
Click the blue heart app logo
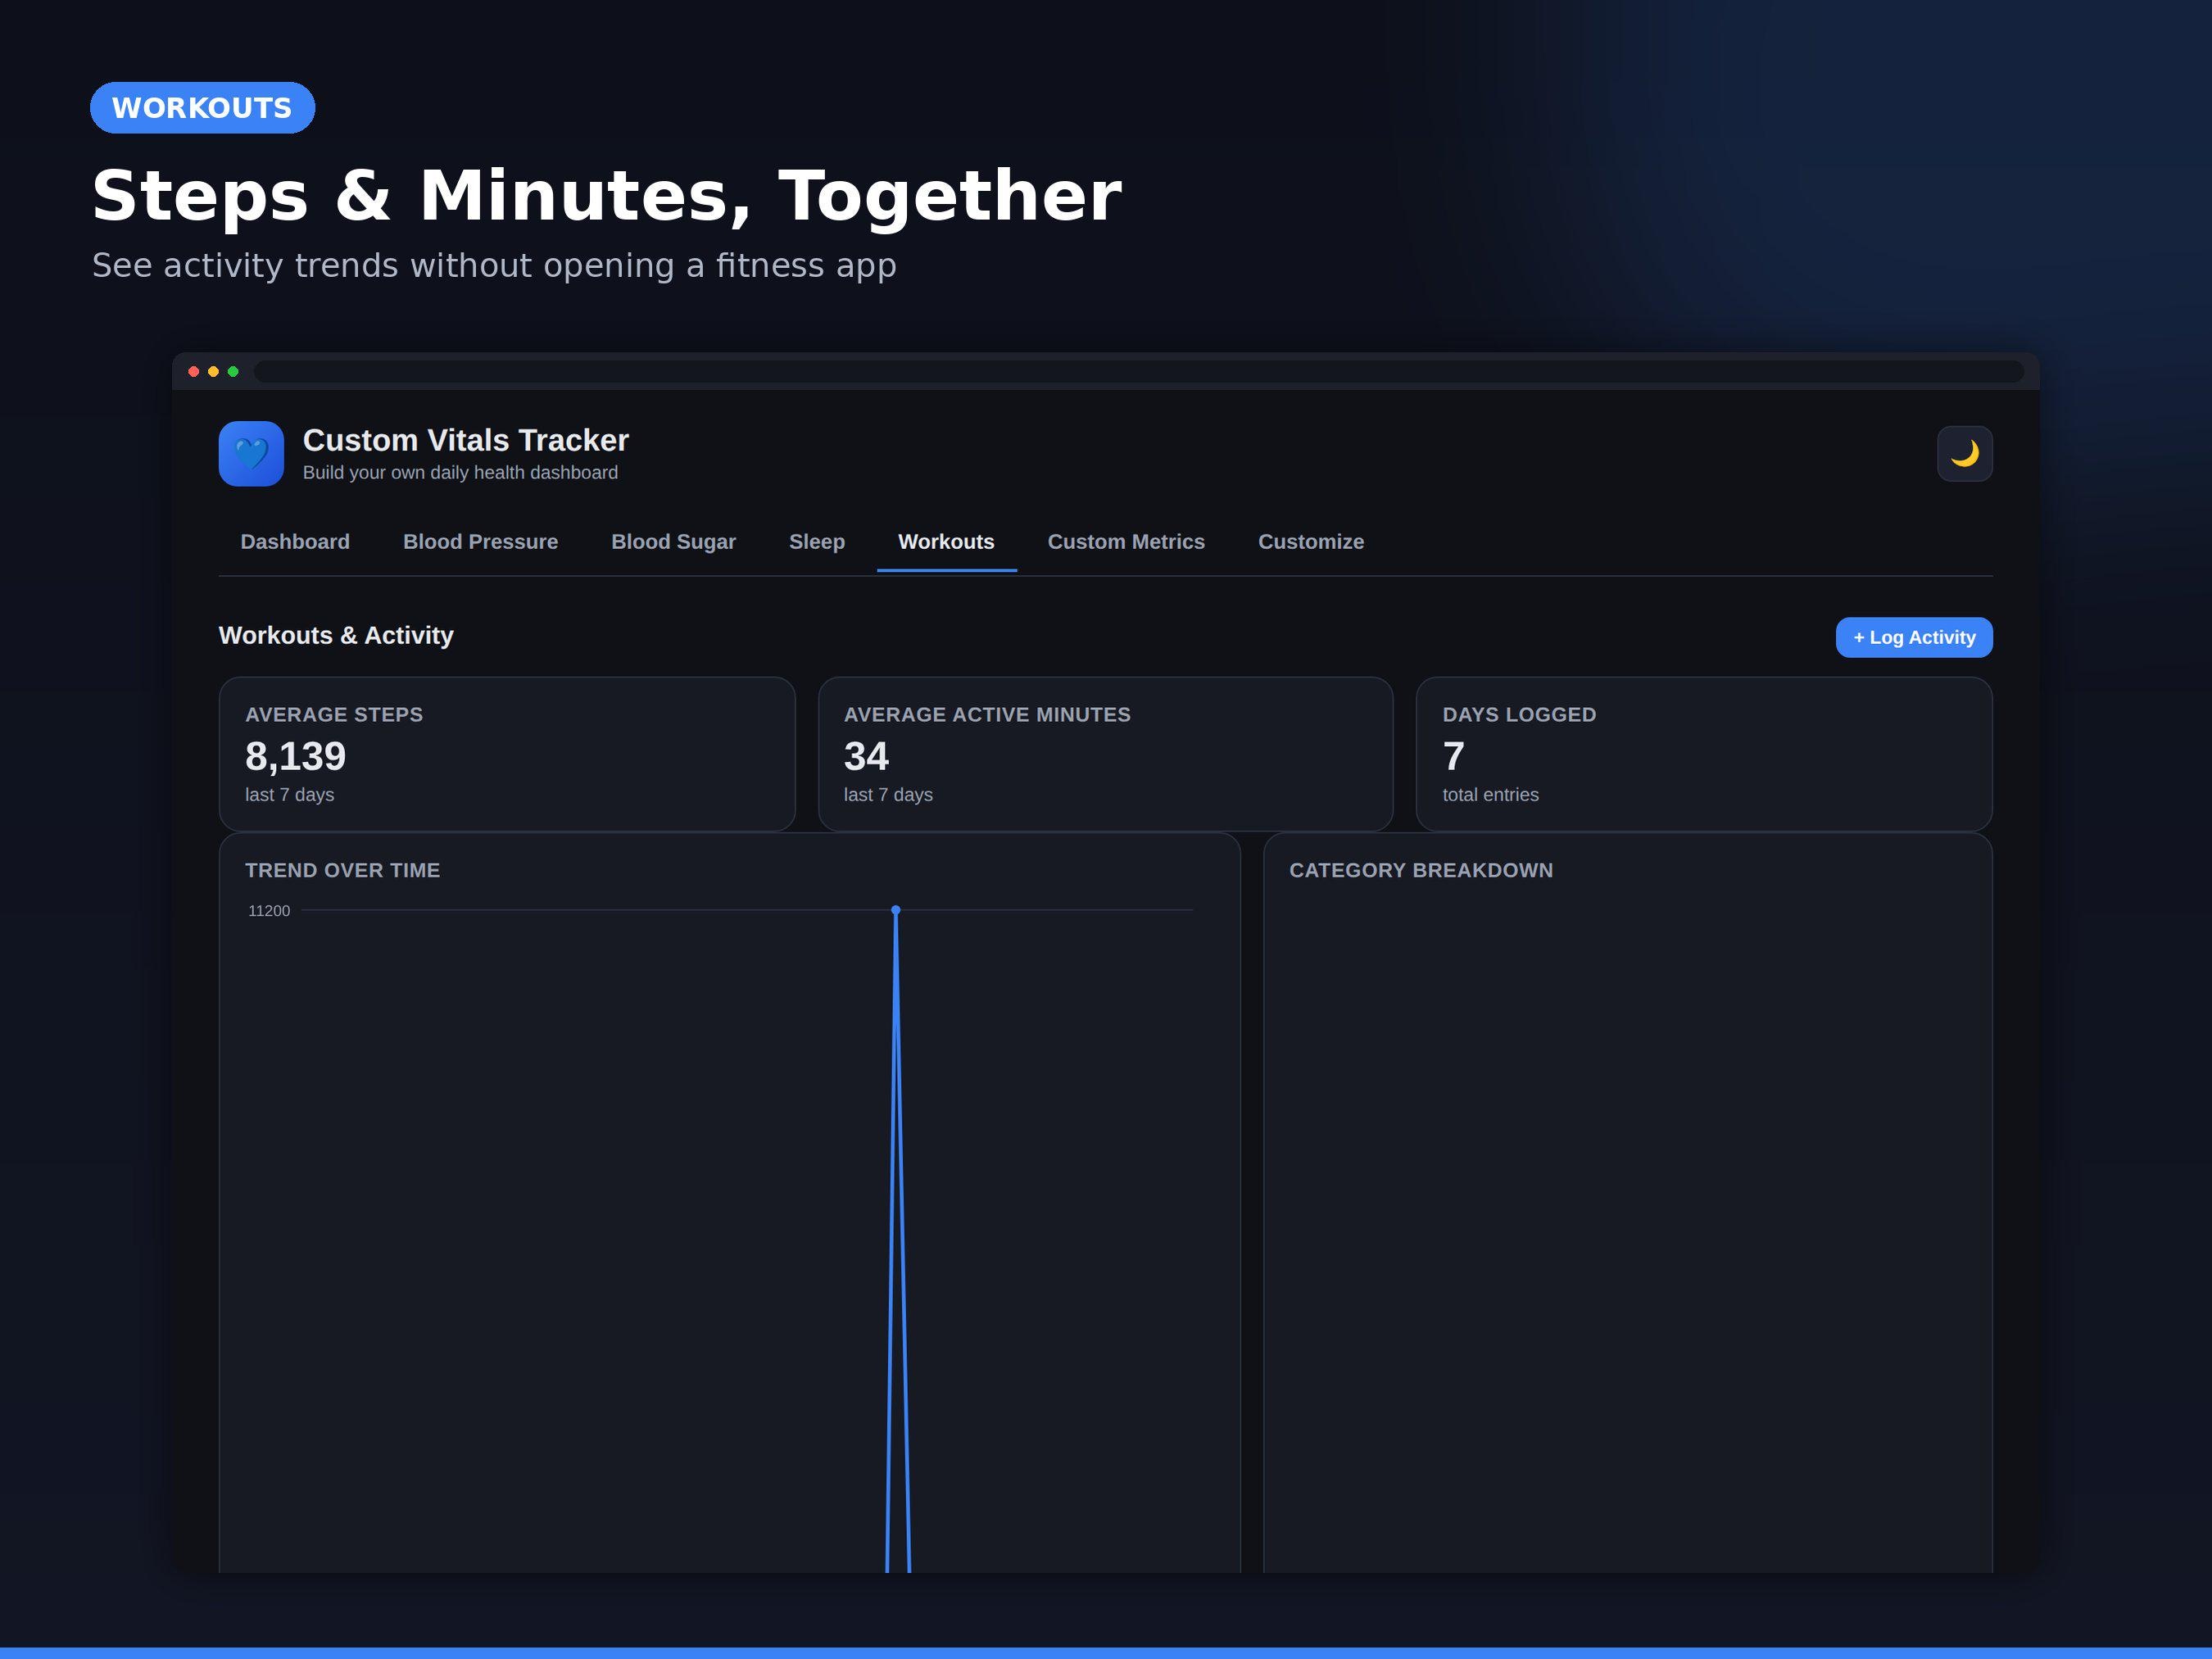251,454
